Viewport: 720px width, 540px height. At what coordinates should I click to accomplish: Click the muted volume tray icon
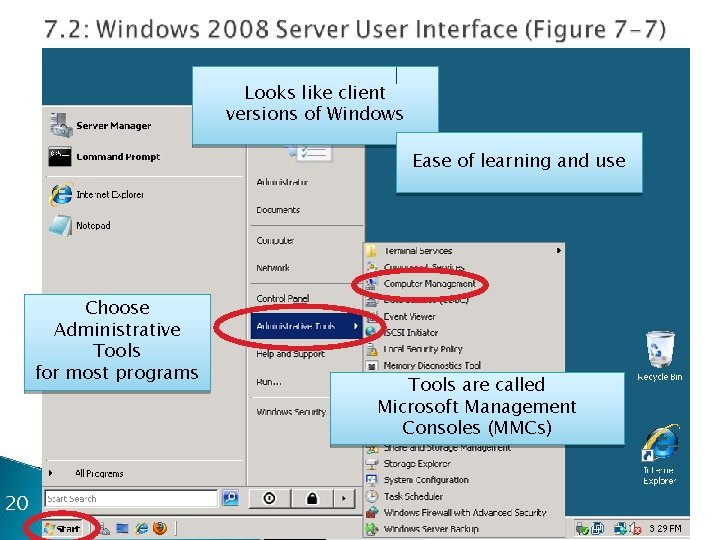[x=636, y=529]
